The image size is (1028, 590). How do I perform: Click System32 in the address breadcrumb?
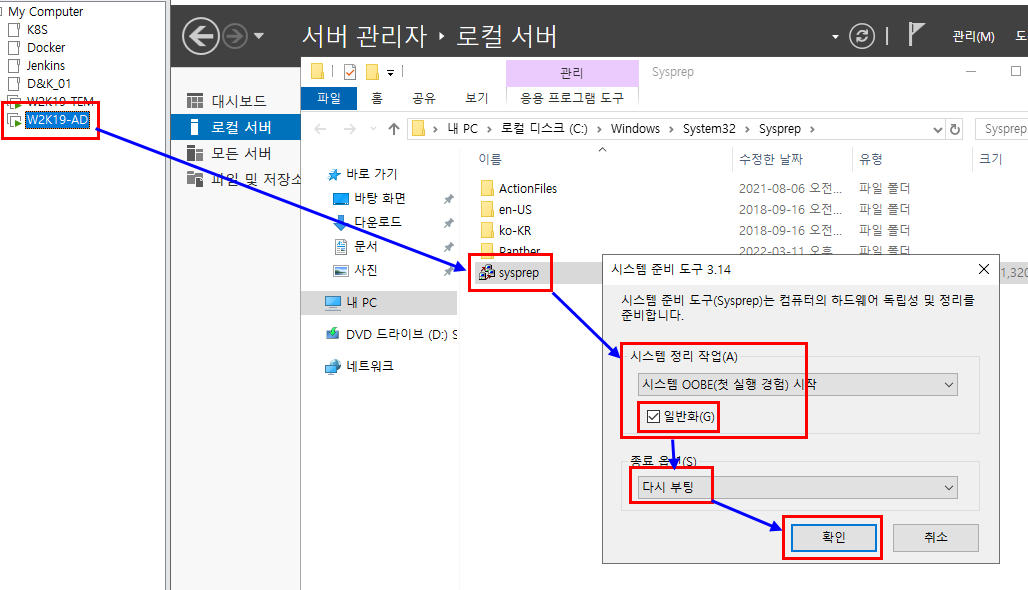pos(709,129)
